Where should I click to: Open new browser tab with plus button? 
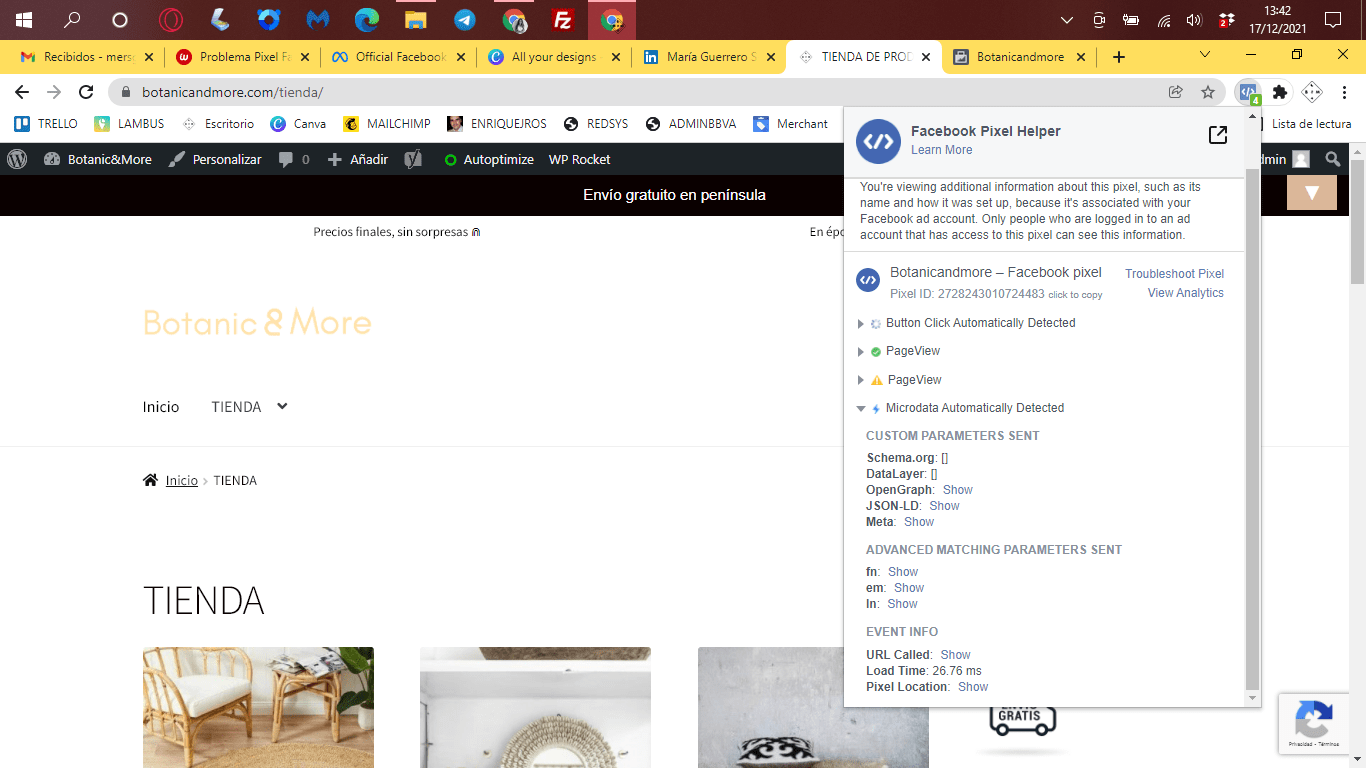coord(1119,57)
